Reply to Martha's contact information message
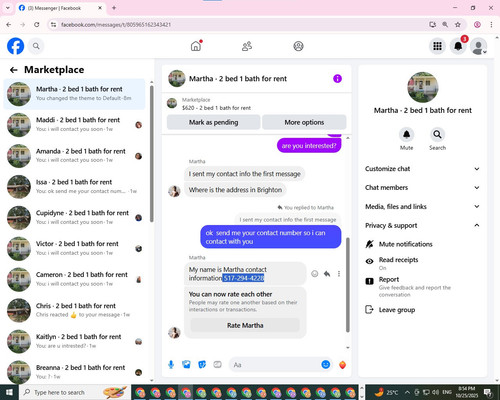Image resolution: width=500 pixels, height=400 pixels. [x=327, y=274]
